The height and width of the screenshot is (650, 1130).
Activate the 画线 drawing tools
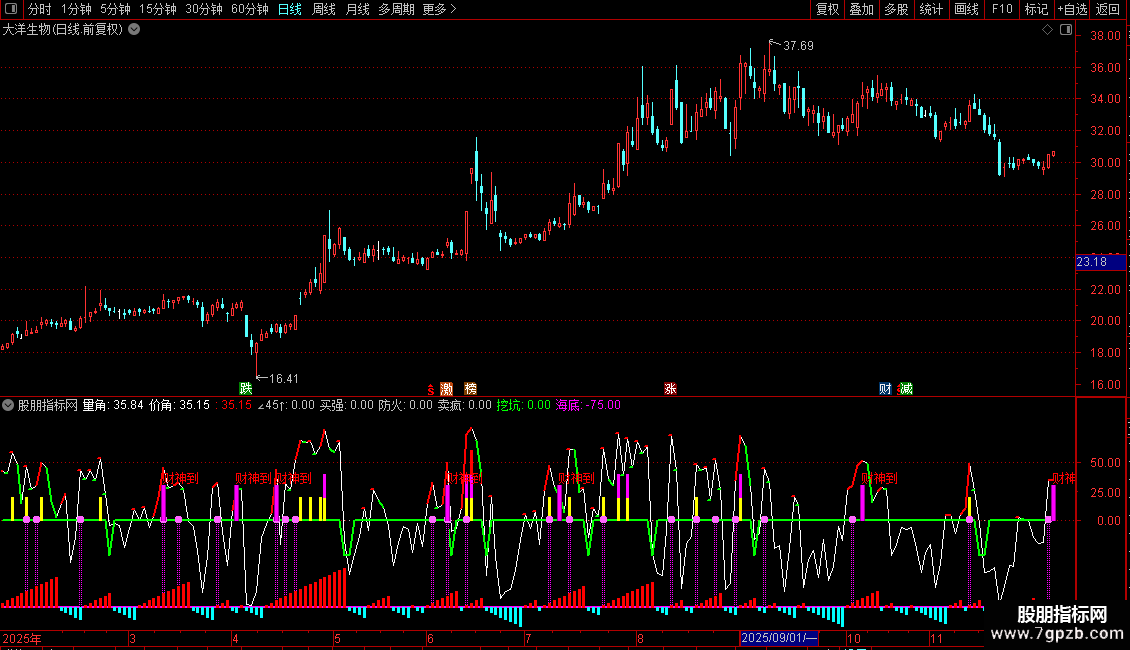[x=966, y=9]
